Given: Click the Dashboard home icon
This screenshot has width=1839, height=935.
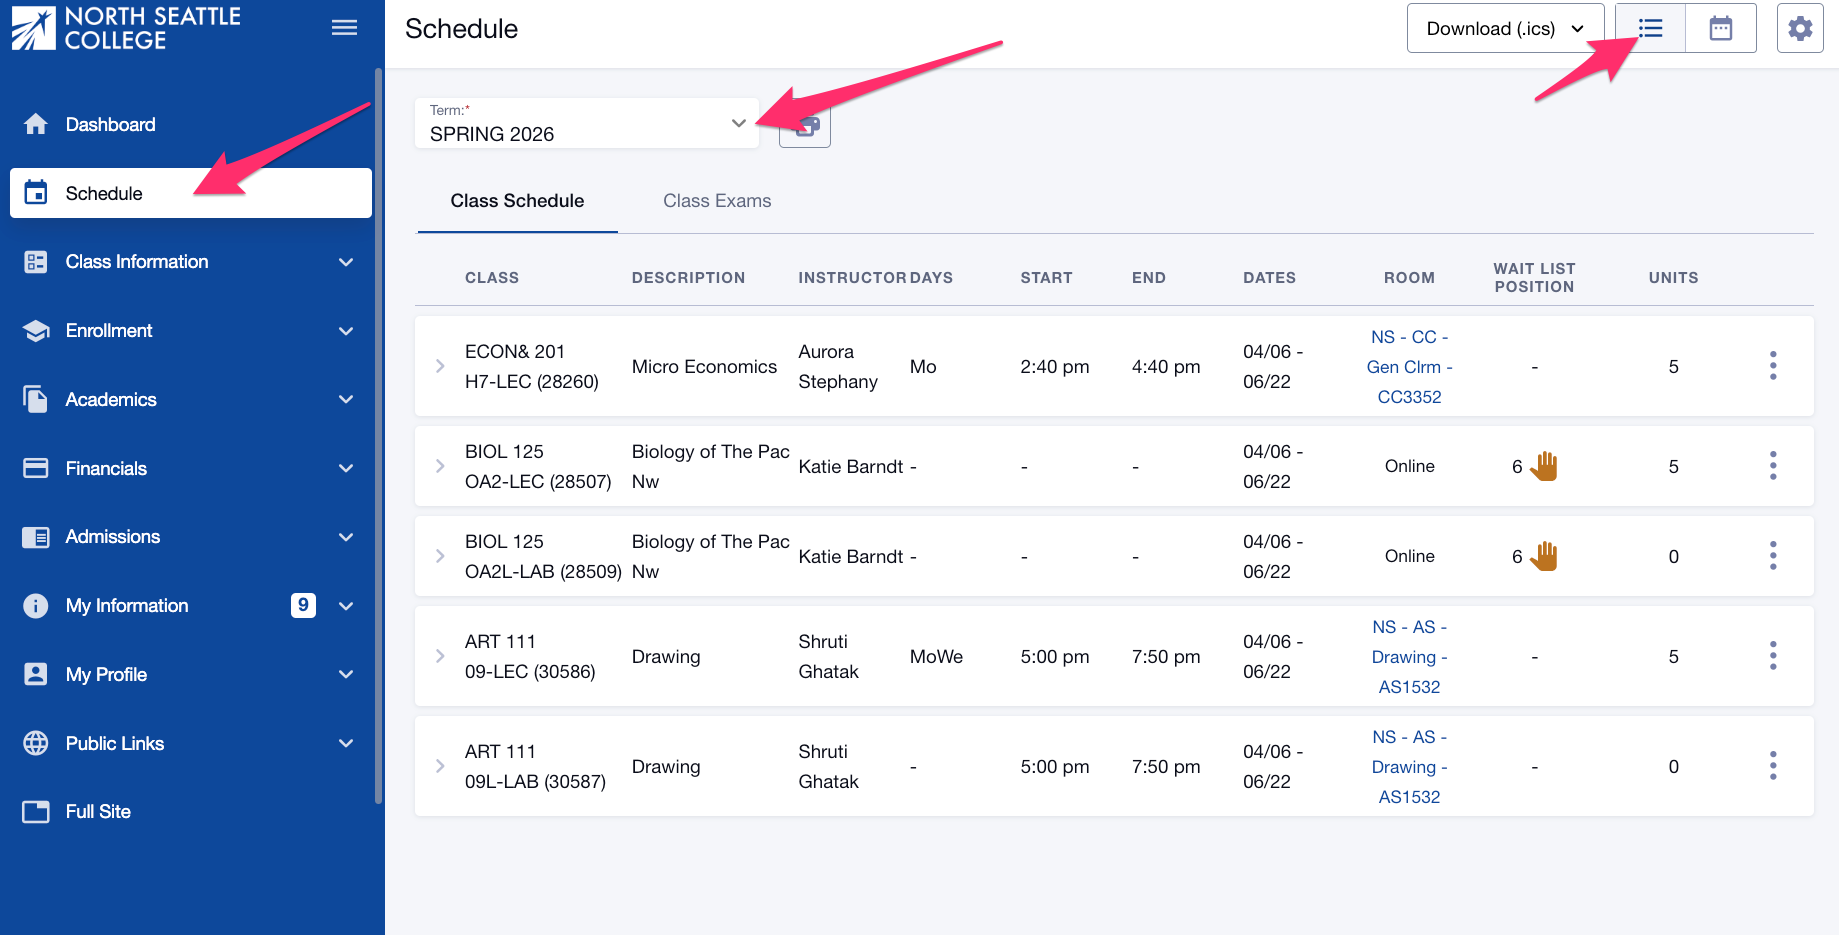Looking at the screenshot, I should pos(36,124).
